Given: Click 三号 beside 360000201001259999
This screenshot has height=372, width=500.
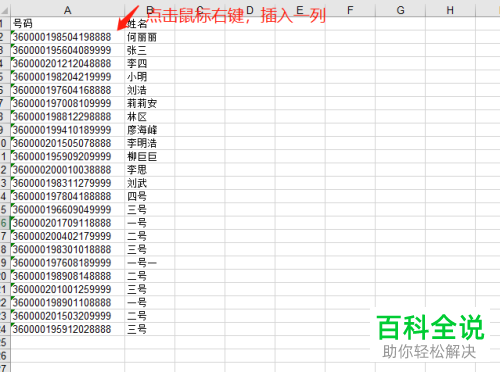Looking at the screenshot, I should [150, 289].
